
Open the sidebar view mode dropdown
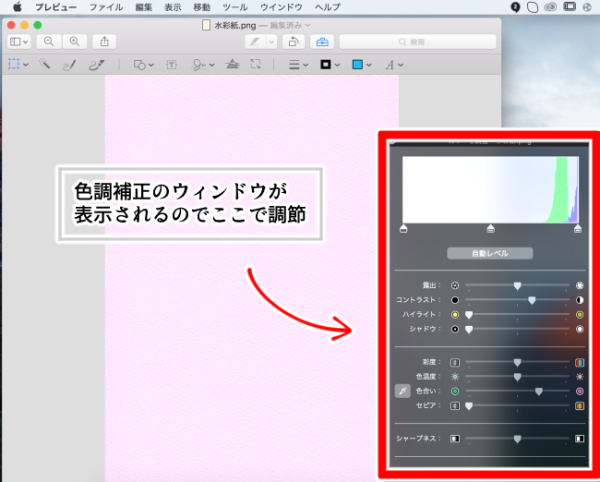(19, 41)
